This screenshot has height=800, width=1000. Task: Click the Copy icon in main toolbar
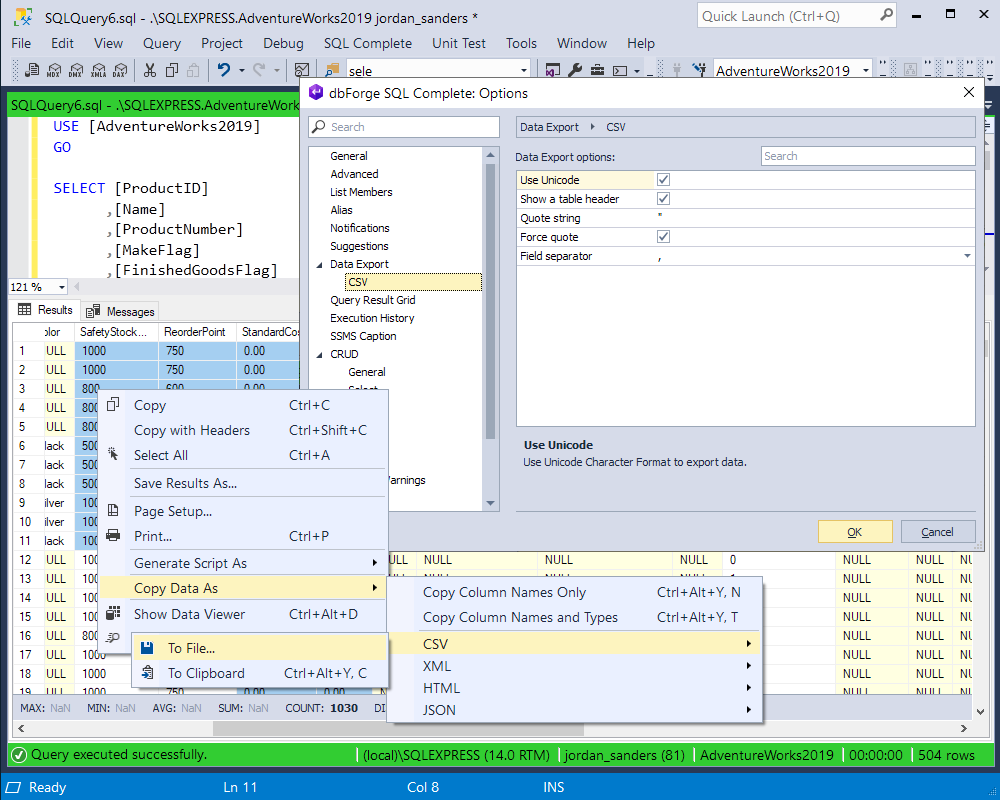pyautogui.click(x=172, y=70)
